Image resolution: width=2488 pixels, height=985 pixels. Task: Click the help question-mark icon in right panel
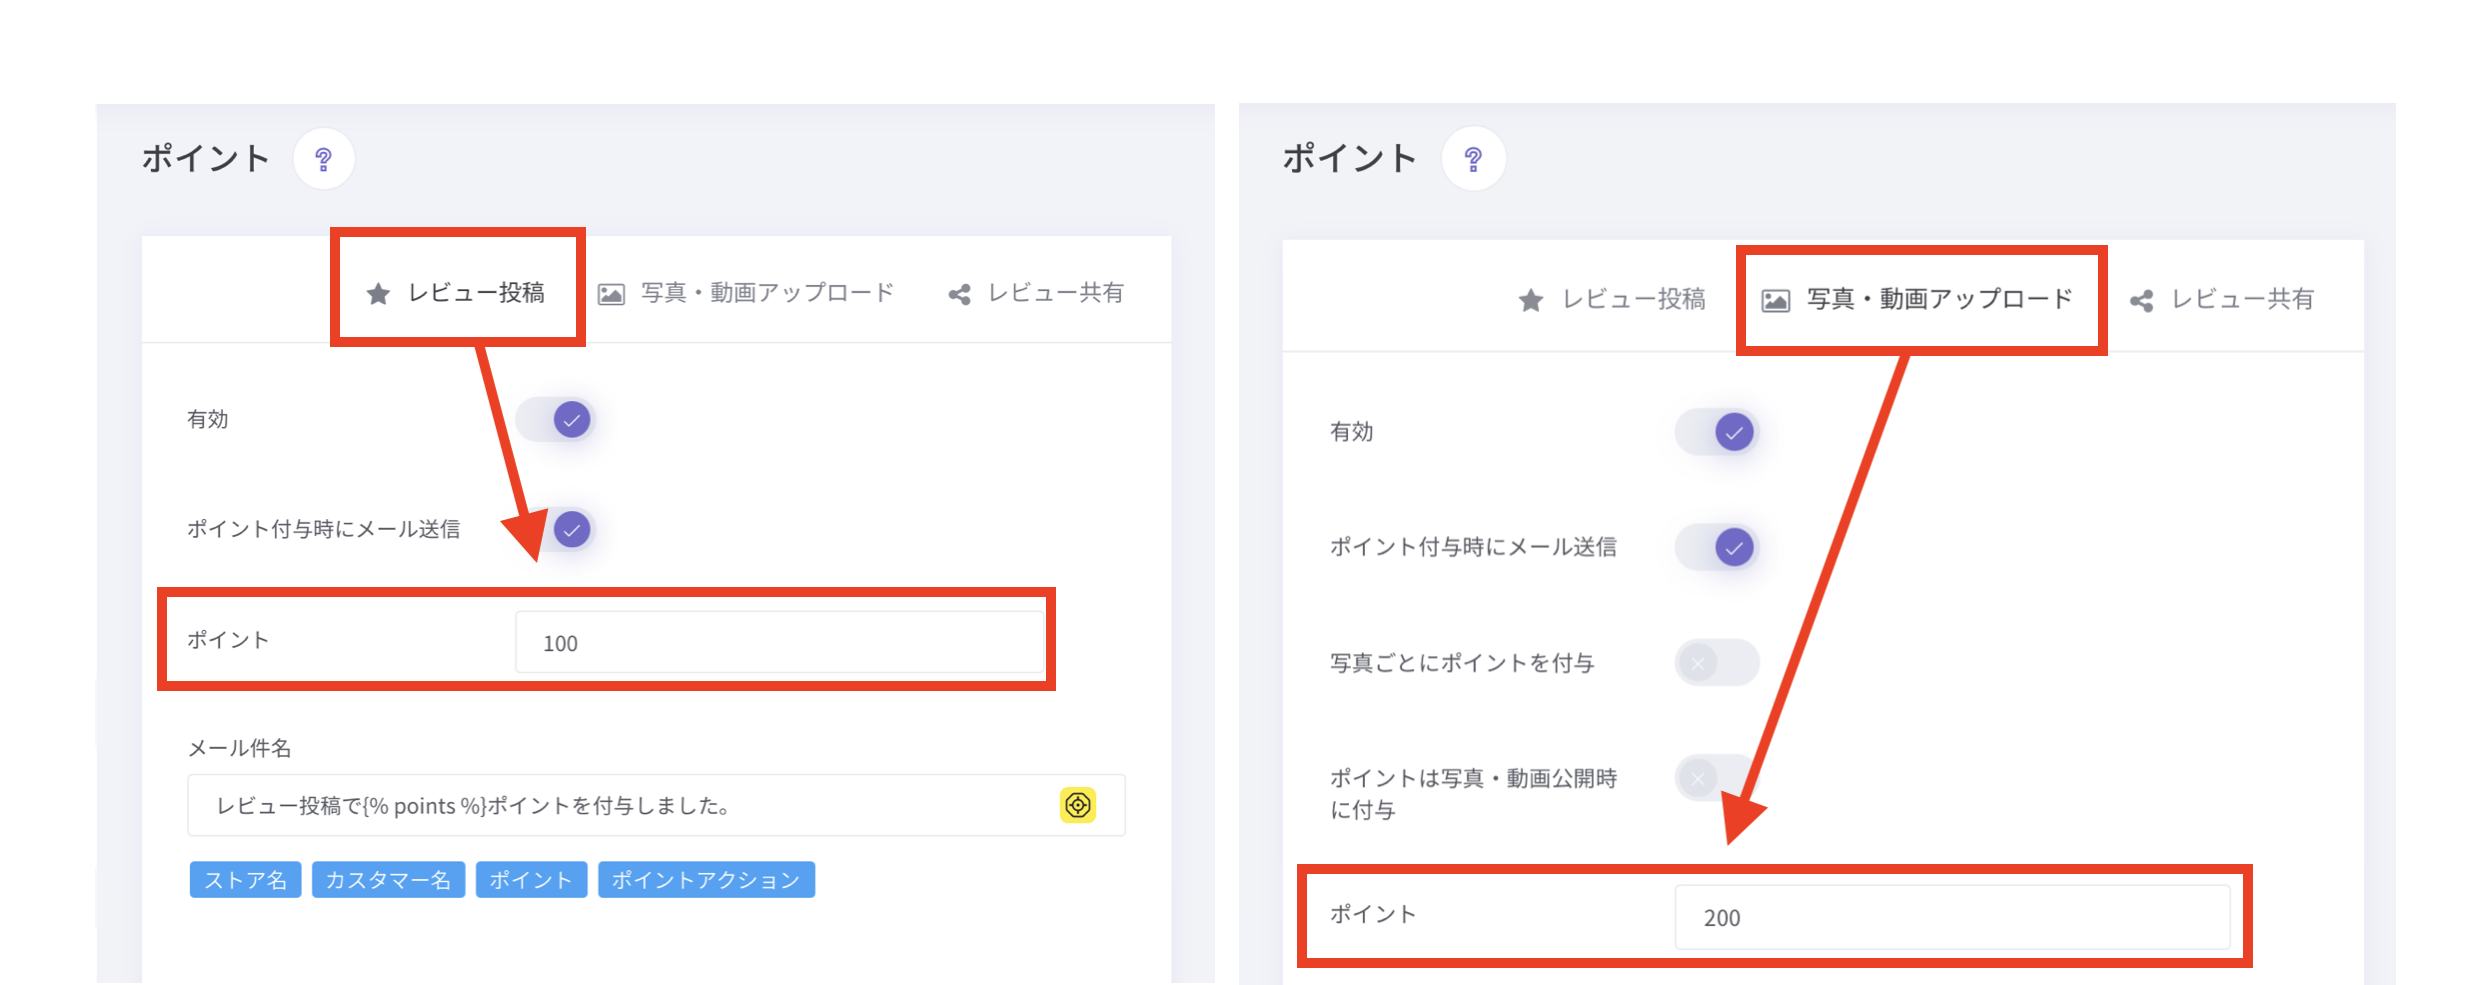click(1472, 159)
